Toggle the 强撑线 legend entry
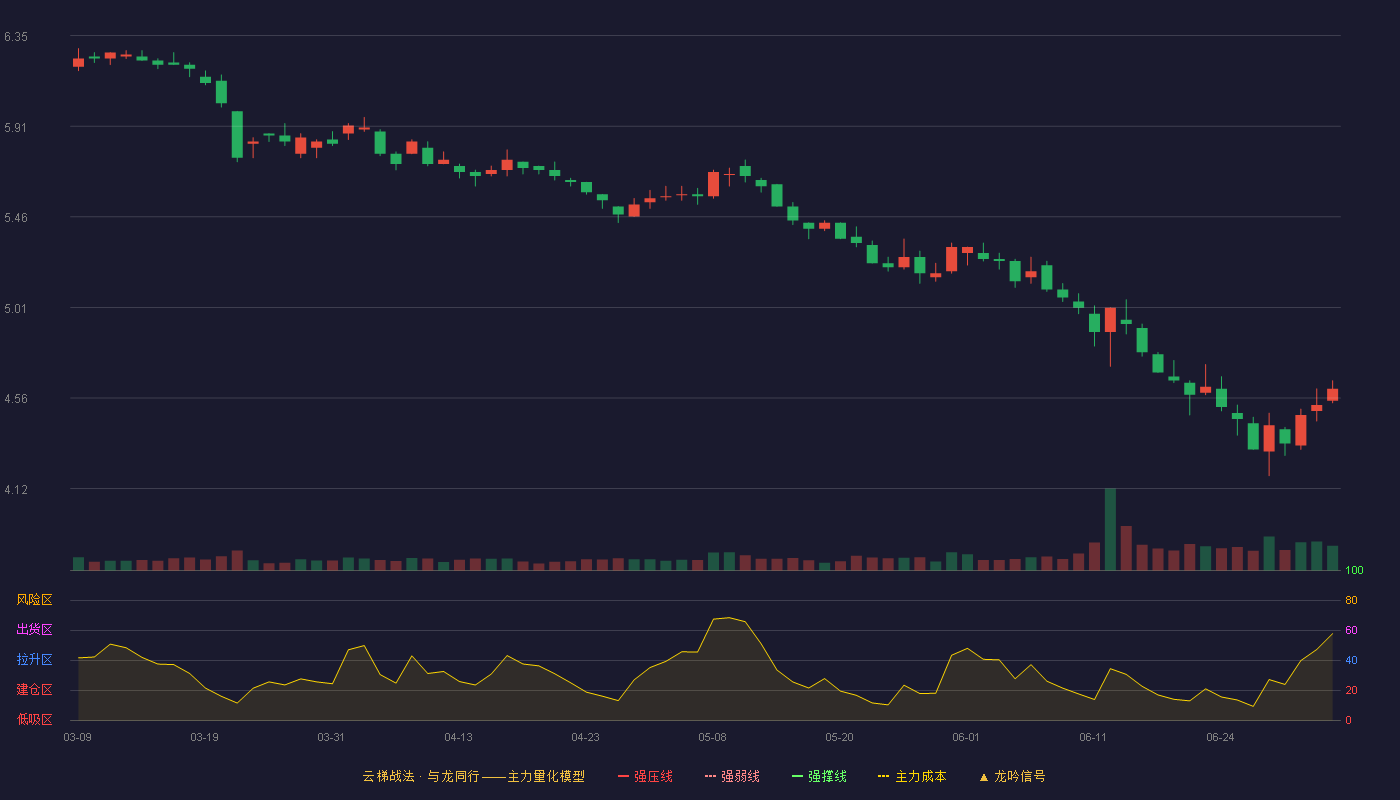1400x800 pixels. (819, 776)
